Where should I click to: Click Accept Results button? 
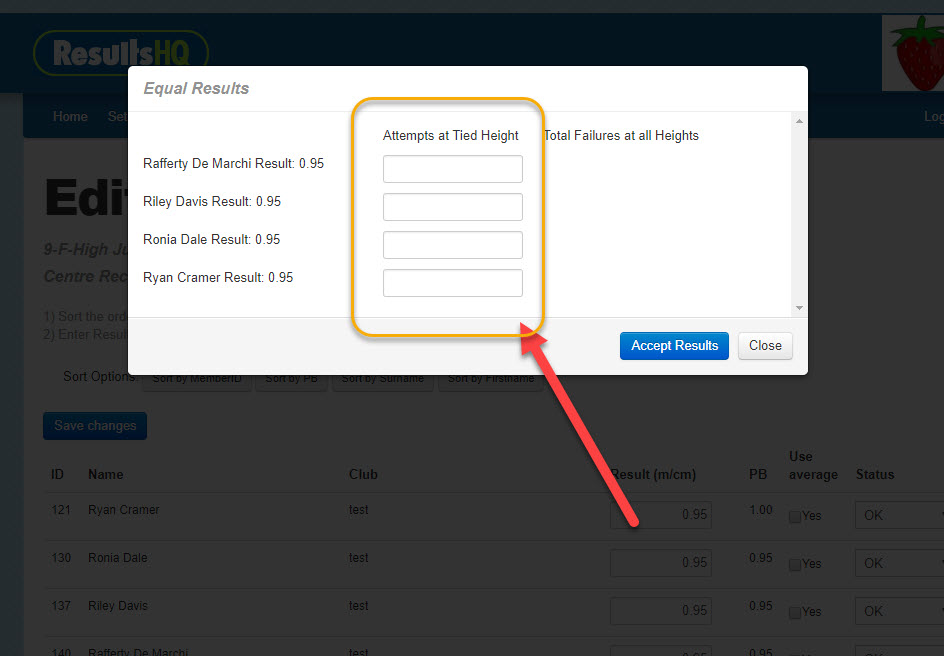coord(674,346)
